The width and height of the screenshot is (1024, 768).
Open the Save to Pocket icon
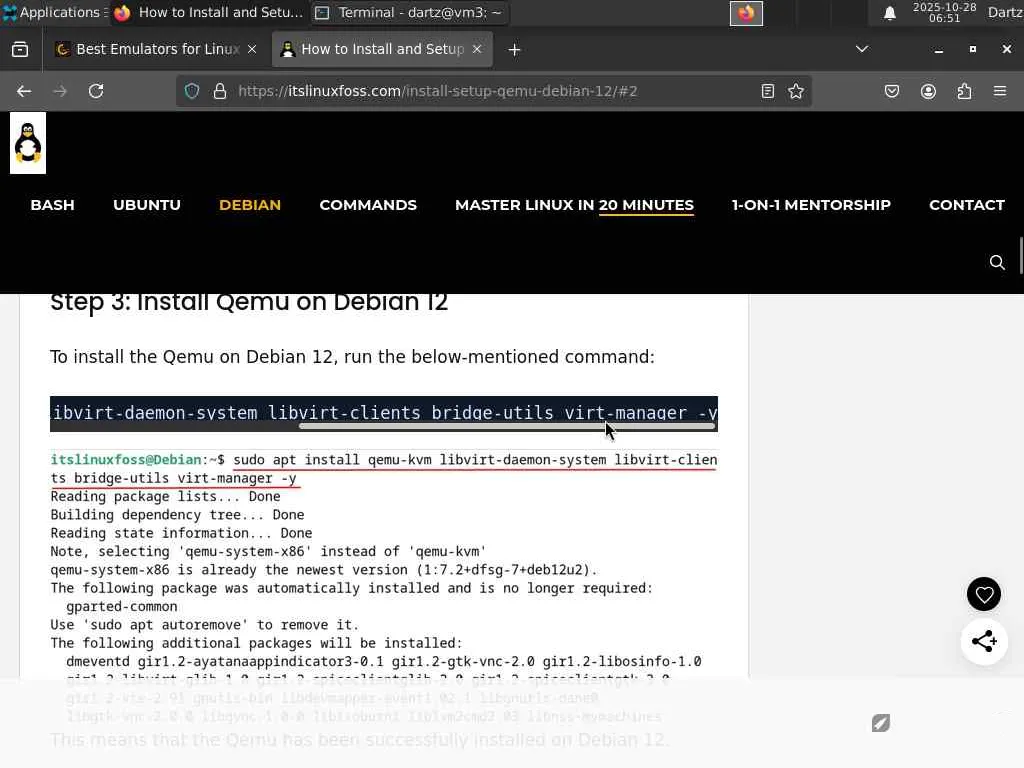tap(892, 91)
